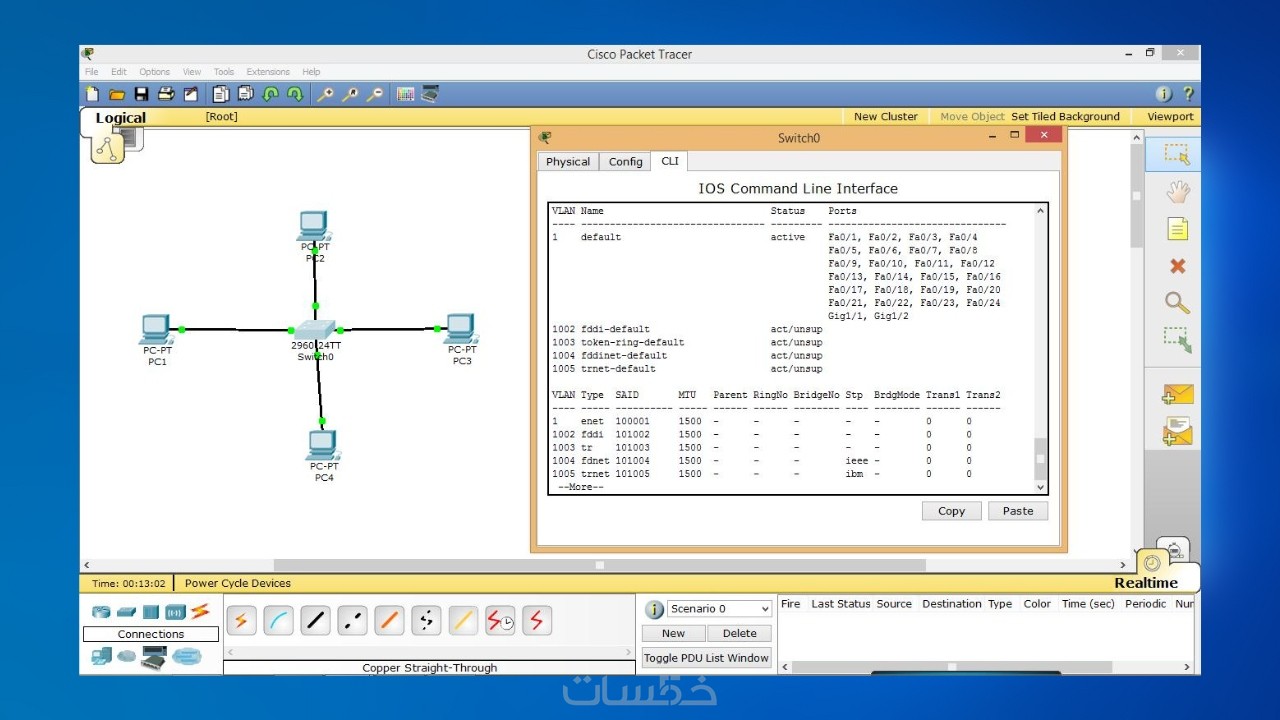
Task: Click the Copy button in CLI
Action: click(951, 511)
